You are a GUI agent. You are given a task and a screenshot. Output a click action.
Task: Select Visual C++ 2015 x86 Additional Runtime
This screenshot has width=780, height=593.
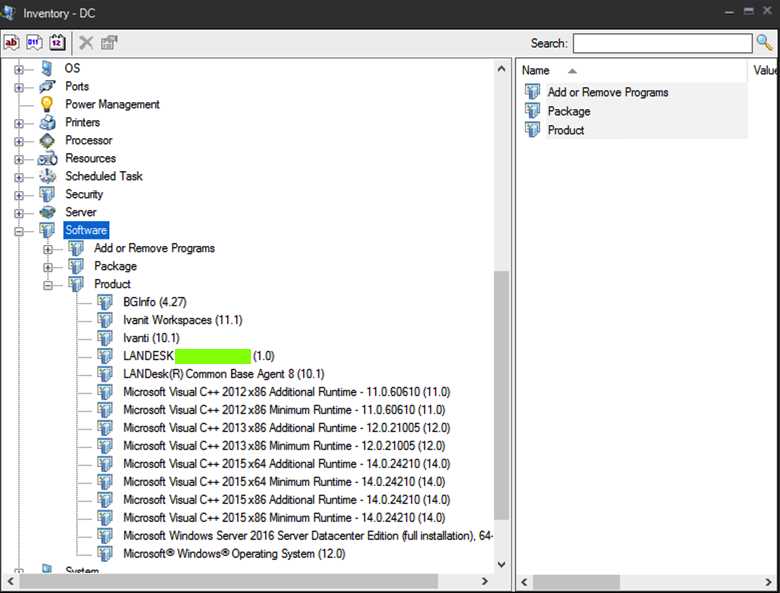(x=287, y=499)
